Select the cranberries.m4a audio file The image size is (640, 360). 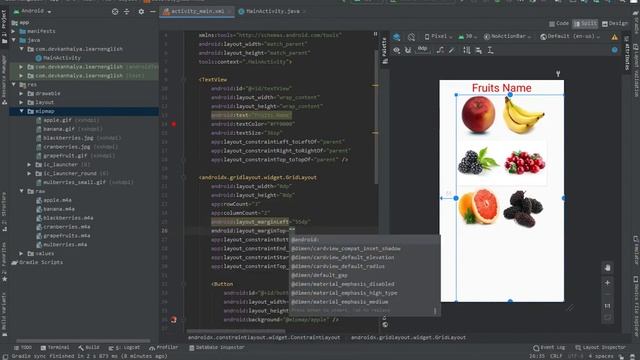[x=63, y=227]
